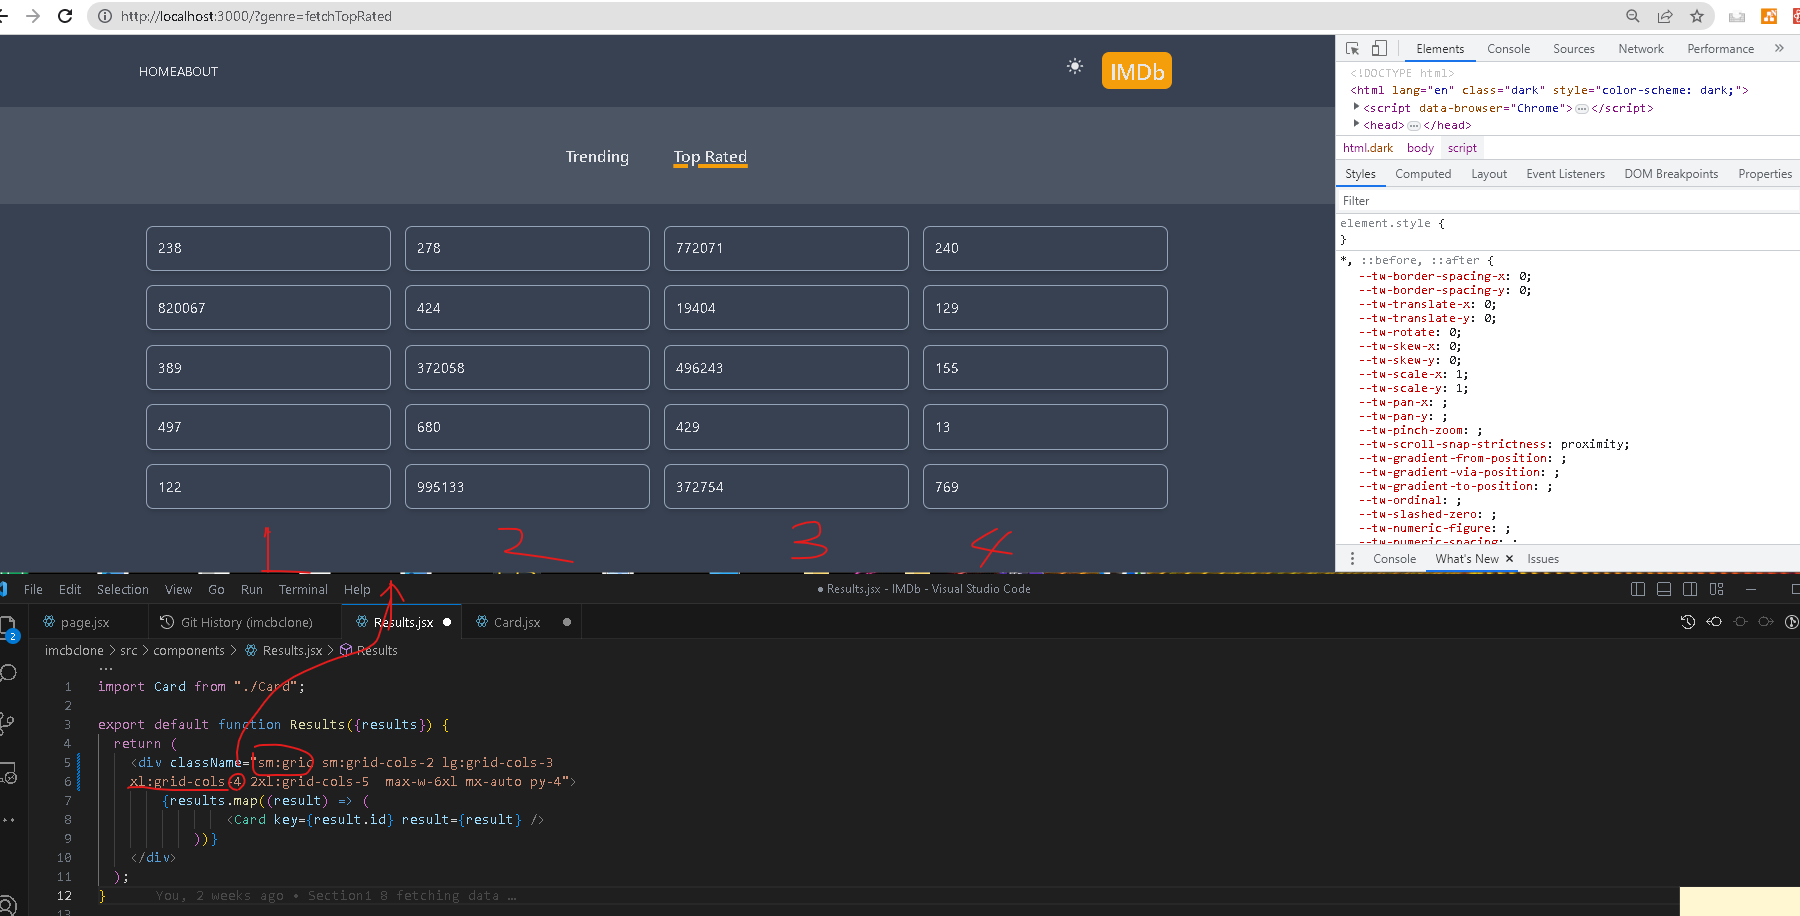This screenshot has width=1800, height=916.
Task: Go forward in browser history
Action: coord(33,16)
